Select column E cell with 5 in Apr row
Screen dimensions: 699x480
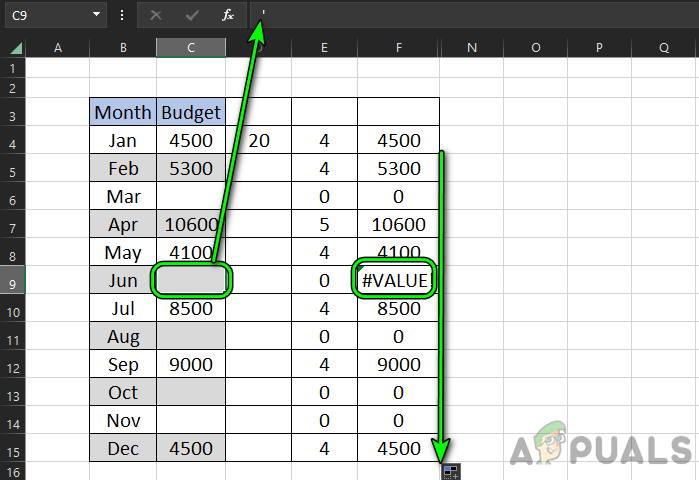click(x=324, y=224)
